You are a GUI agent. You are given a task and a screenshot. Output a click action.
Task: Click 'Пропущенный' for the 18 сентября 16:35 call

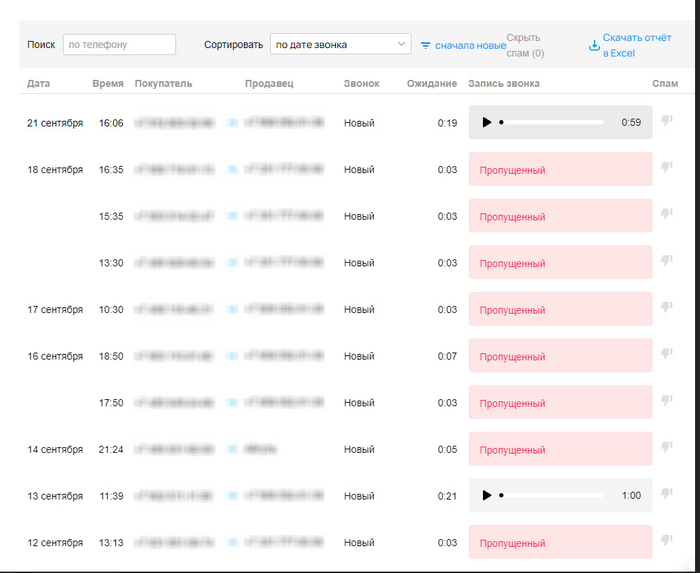512,170
